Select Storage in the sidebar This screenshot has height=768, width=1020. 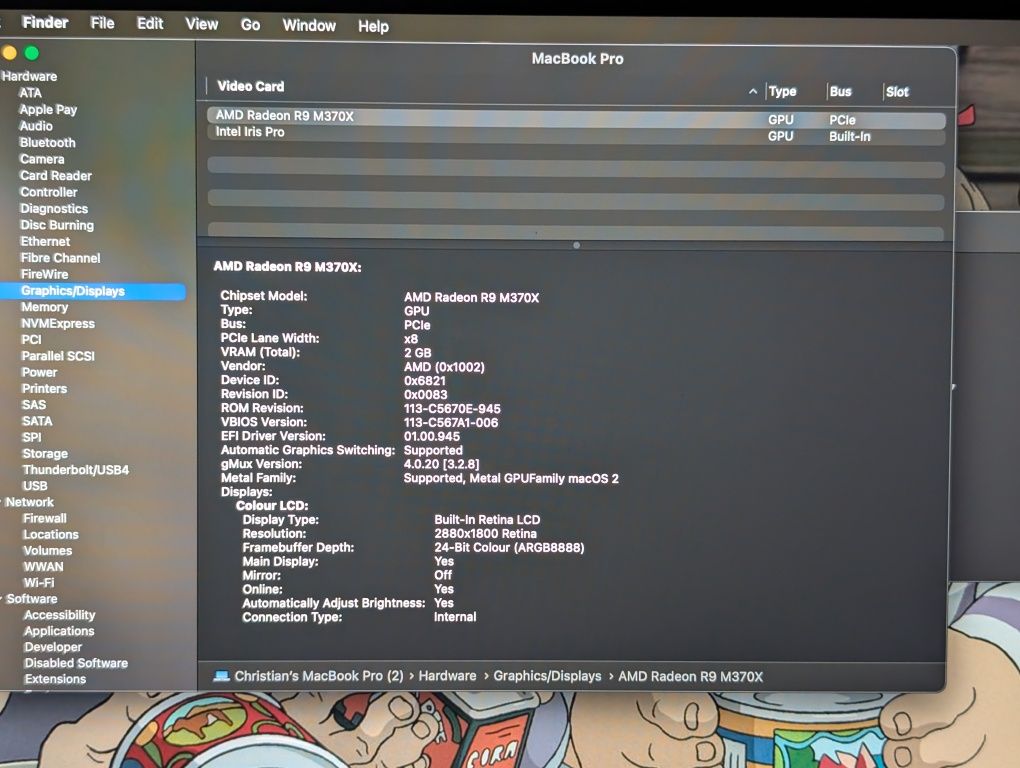click(x=45, y=453)
